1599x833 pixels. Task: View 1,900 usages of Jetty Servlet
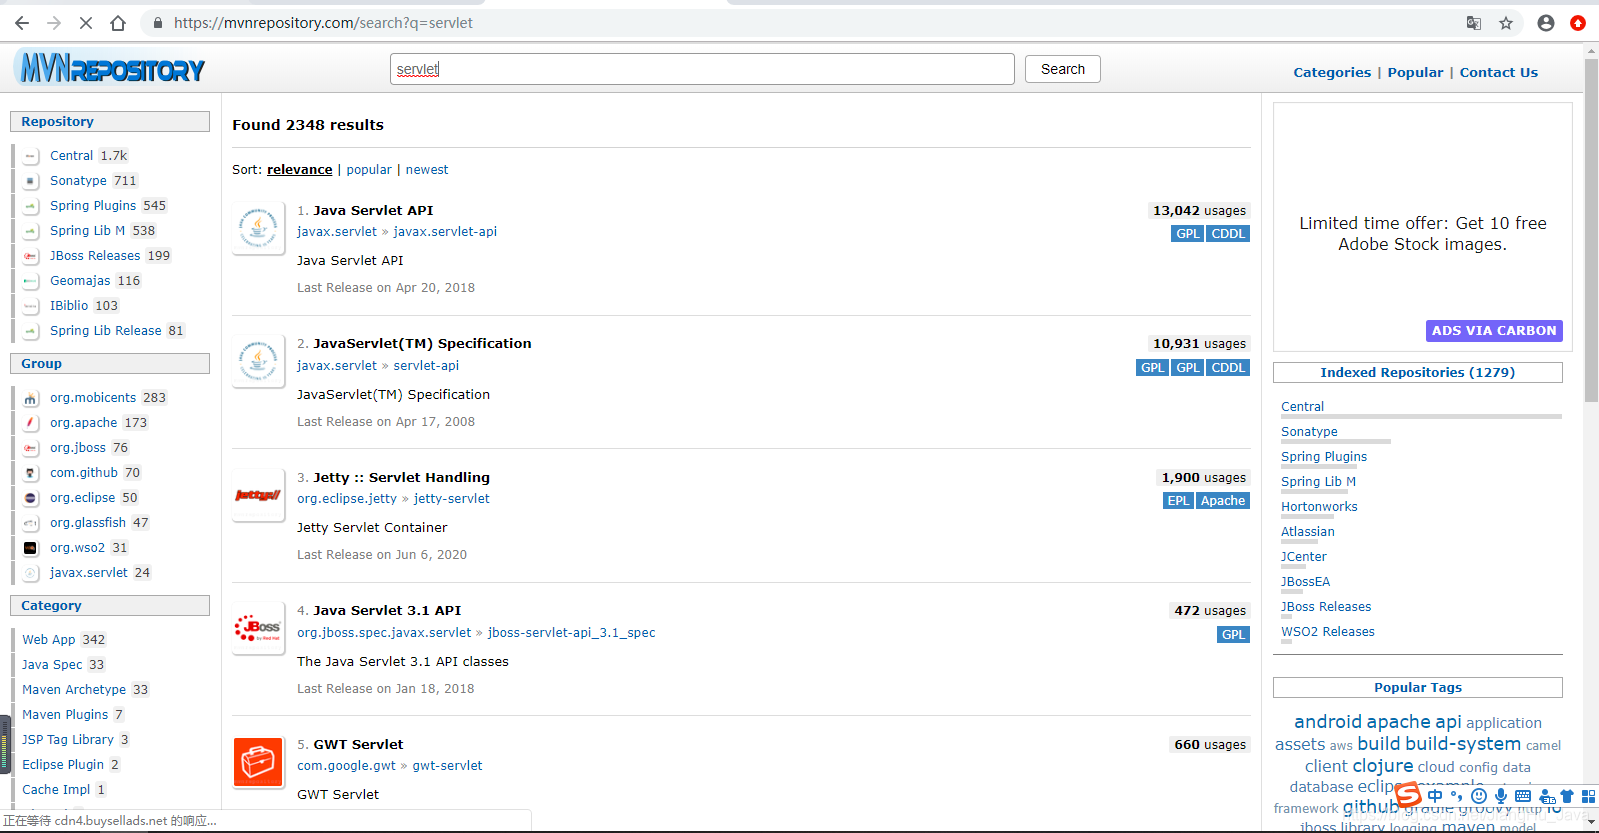pos(1204,478)
